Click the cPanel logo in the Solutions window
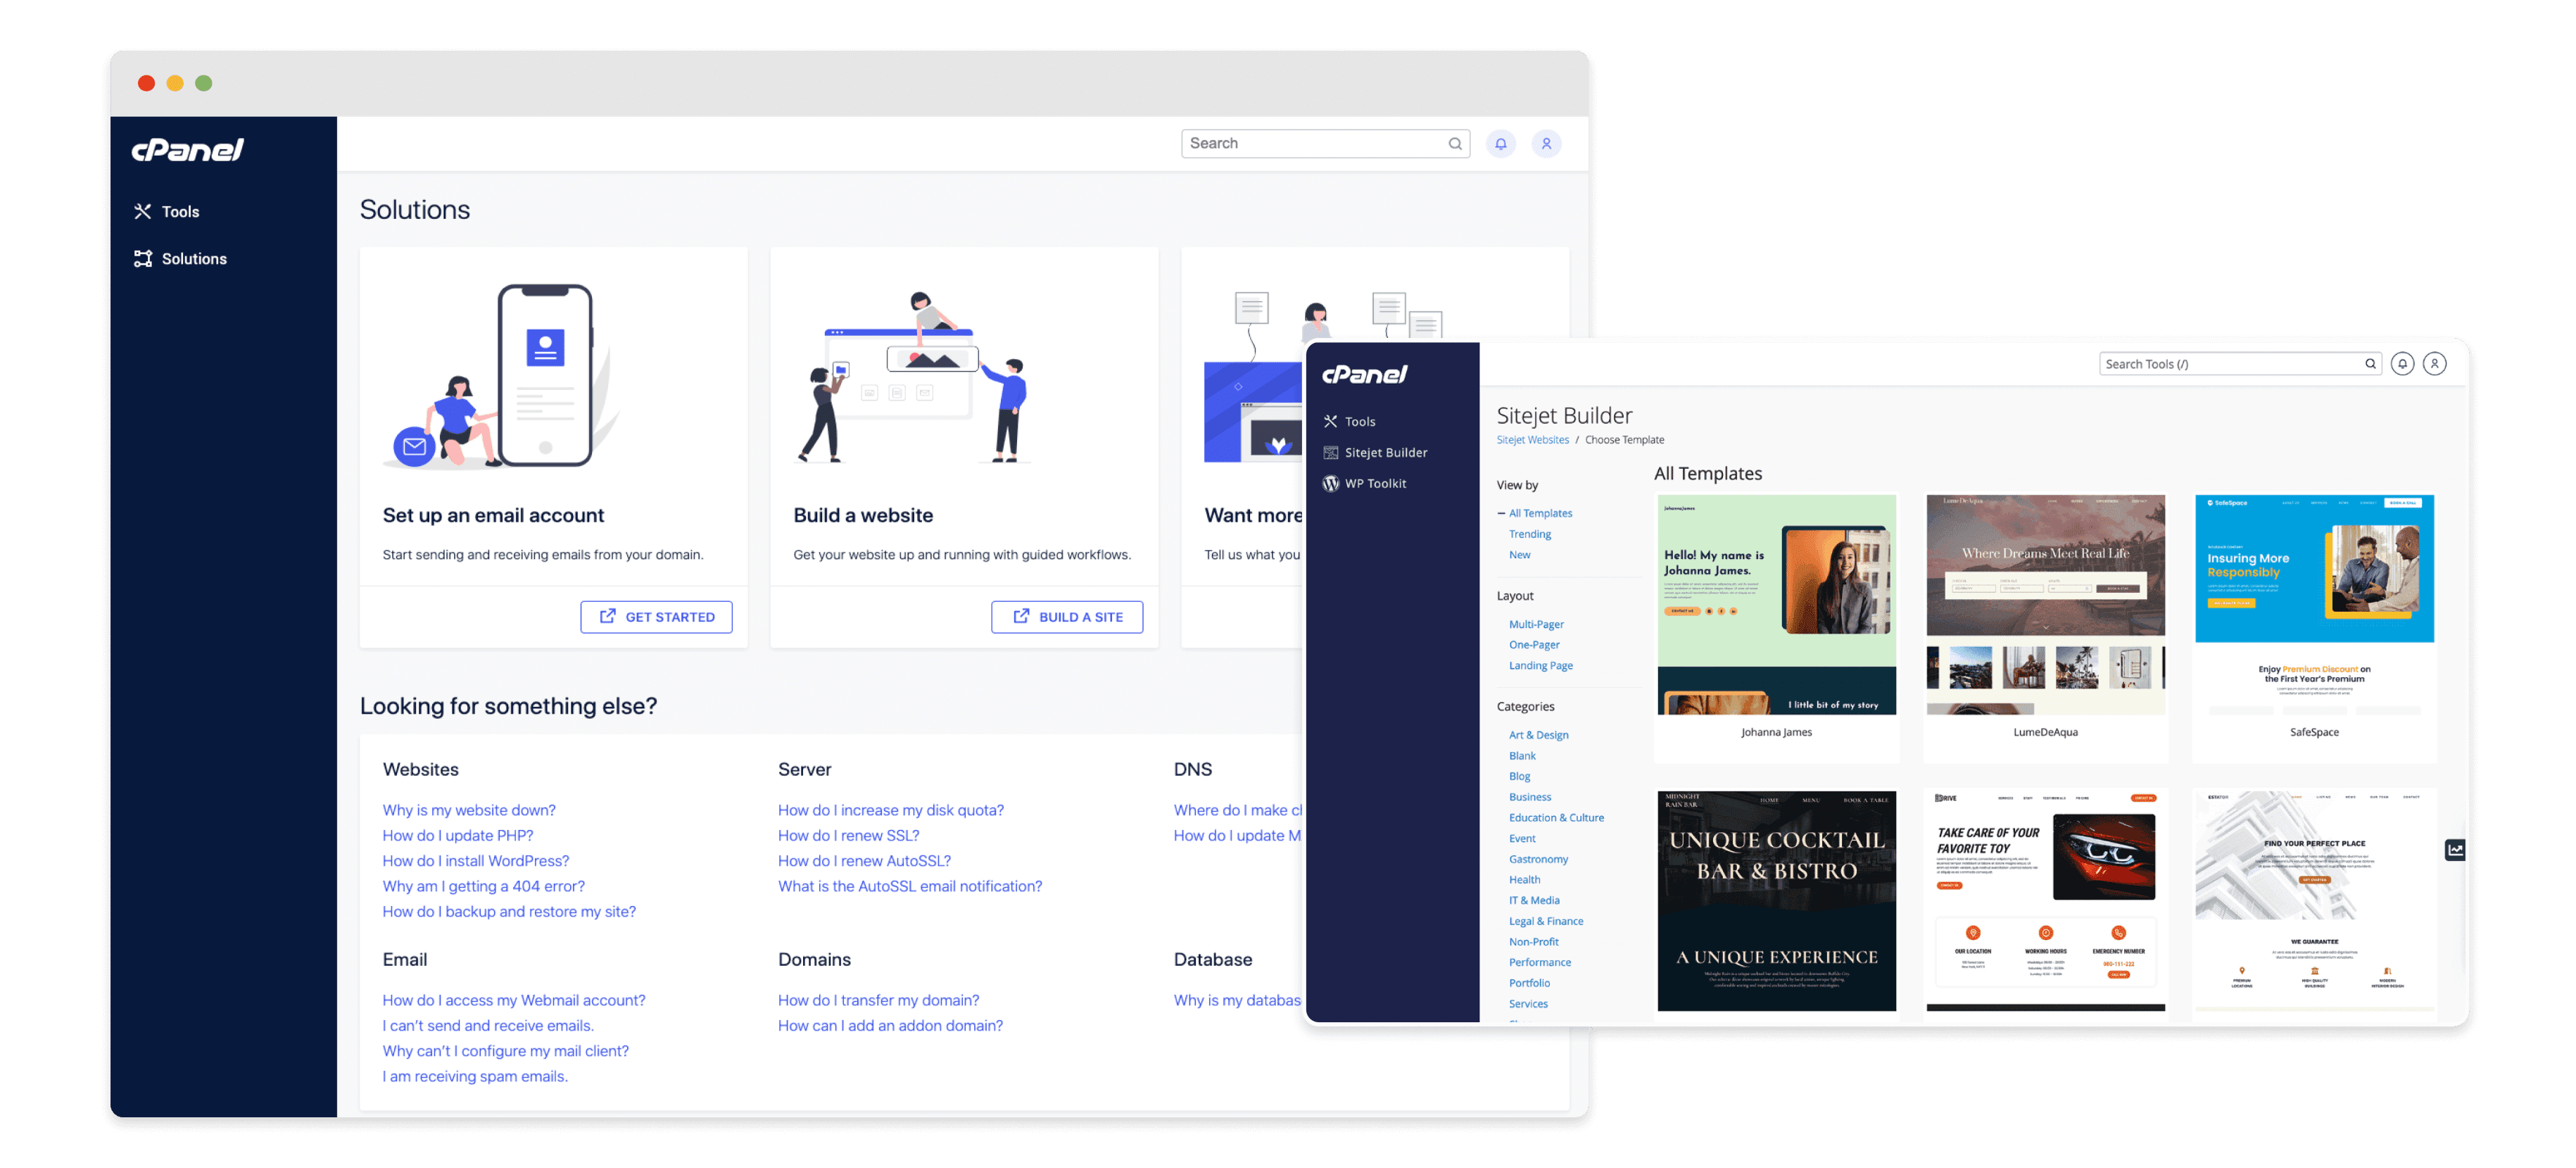Viewport: 2576px width, 1168px height. point(188,150)
